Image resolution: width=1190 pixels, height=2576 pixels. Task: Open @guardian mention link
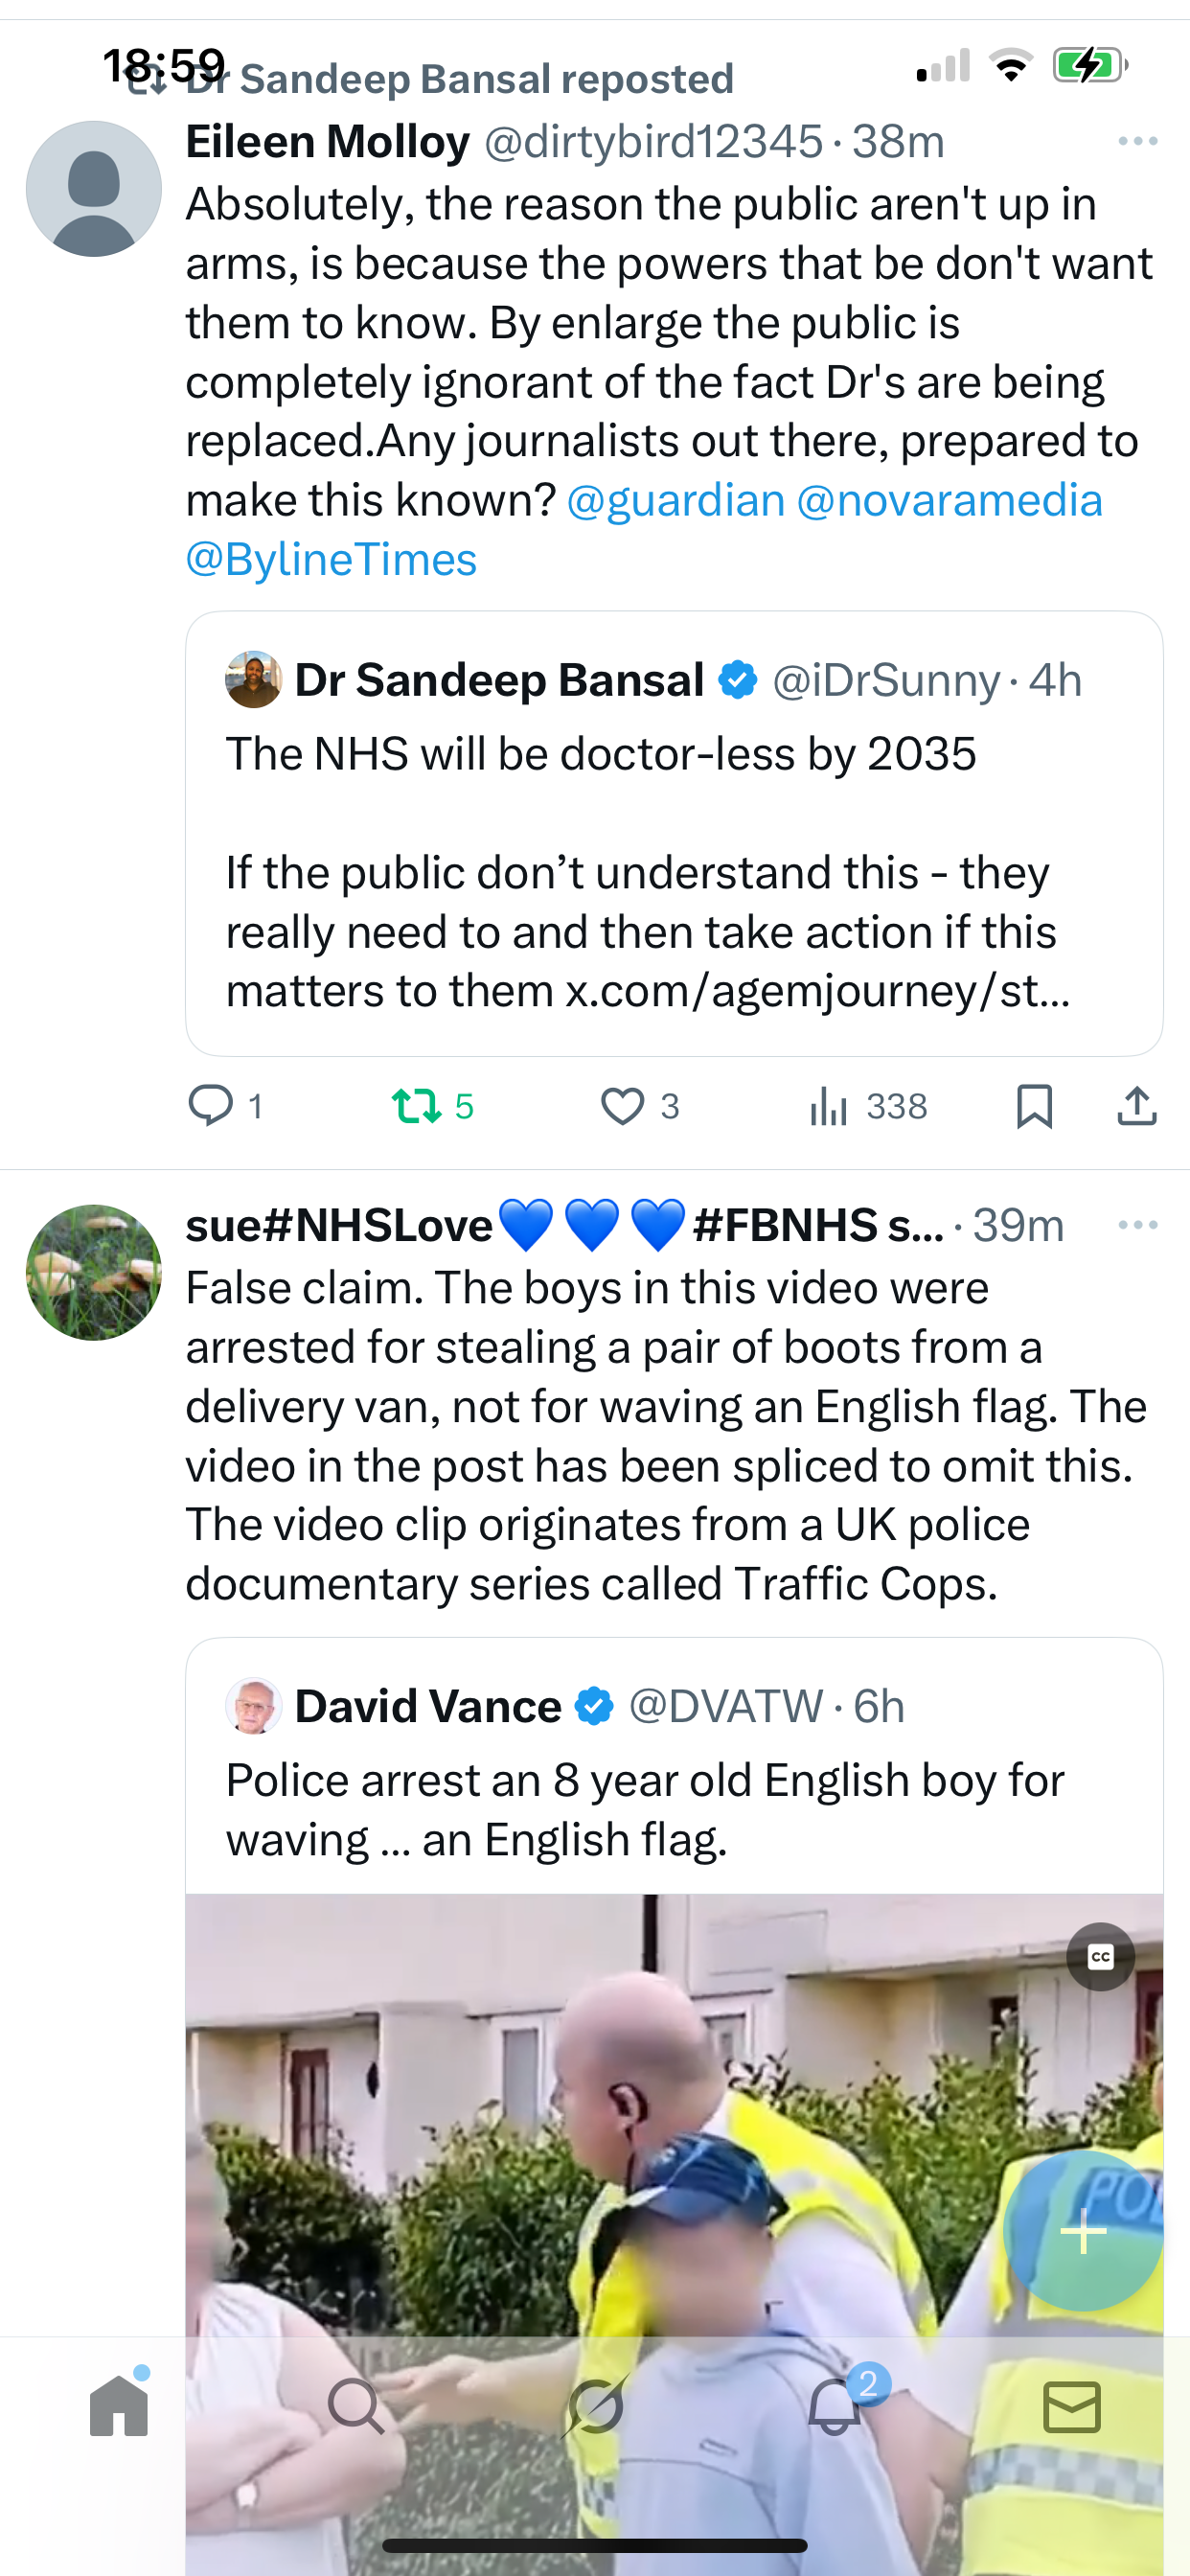[676, 500]
